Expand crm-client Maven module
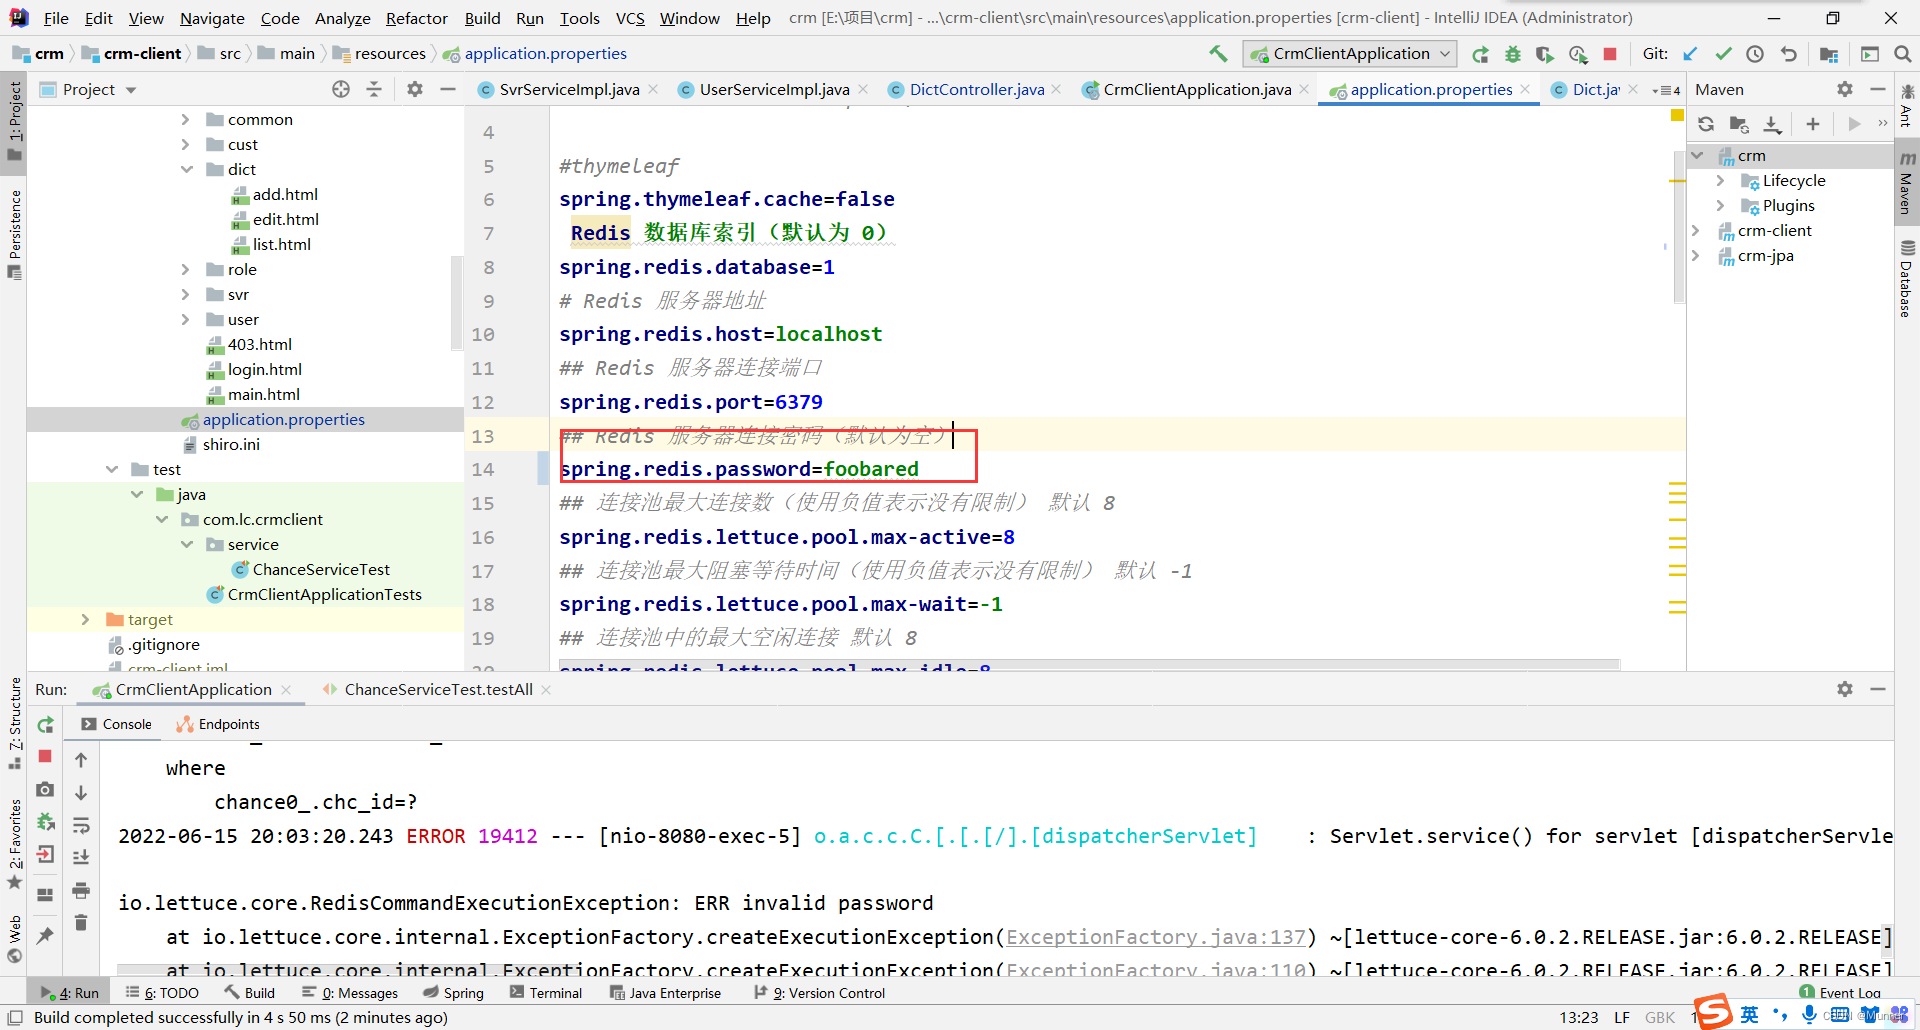The height and width of the screenshot is (1030, 1920). click(1696, 230)
